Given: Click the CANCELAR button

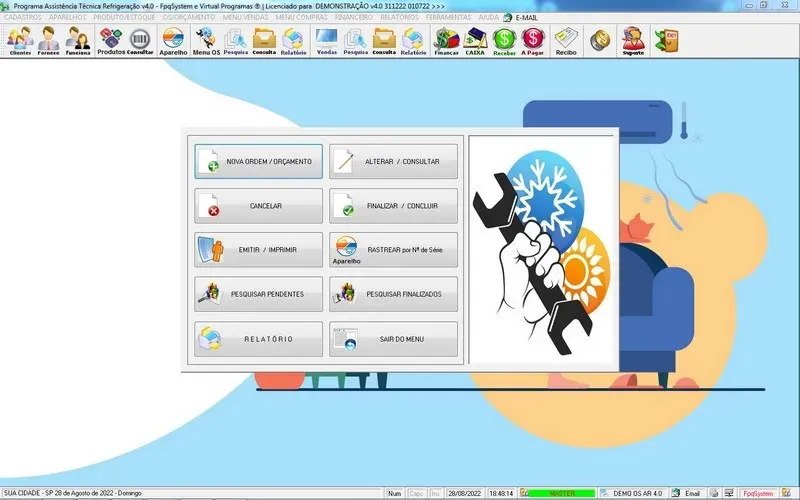Looking at the screenshot, I should tap(259, 206).
